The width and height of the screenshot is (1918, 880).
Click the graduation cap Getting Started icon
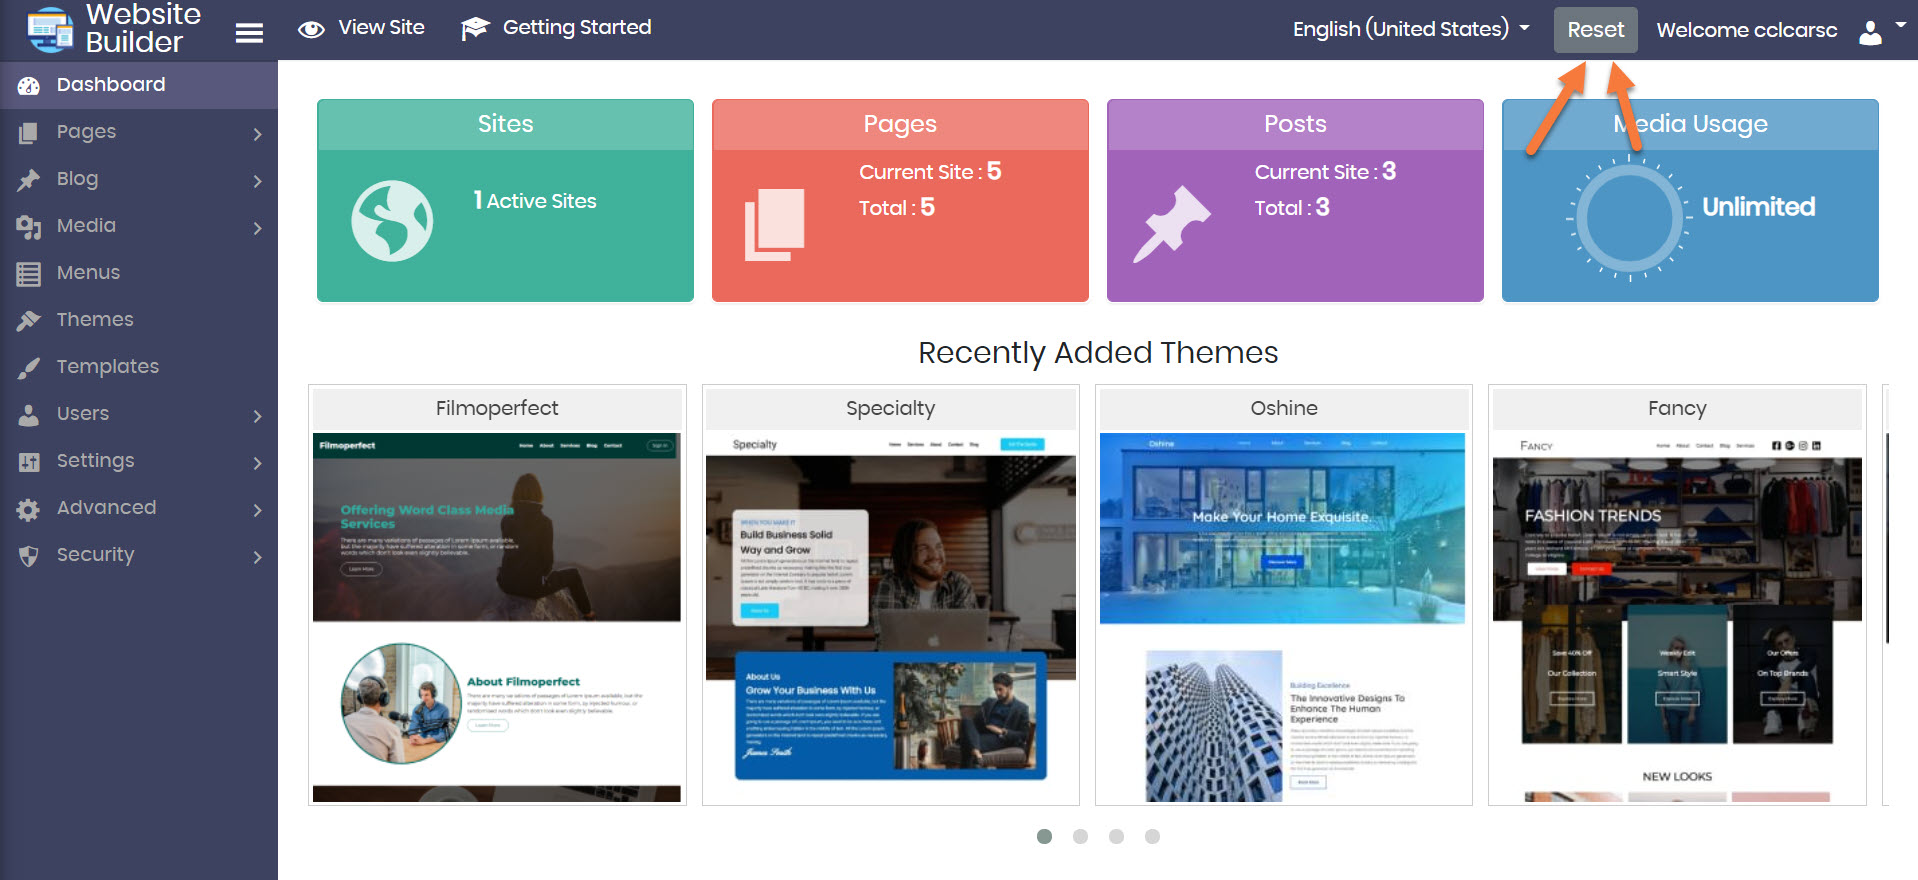click(x=475, y=29)
